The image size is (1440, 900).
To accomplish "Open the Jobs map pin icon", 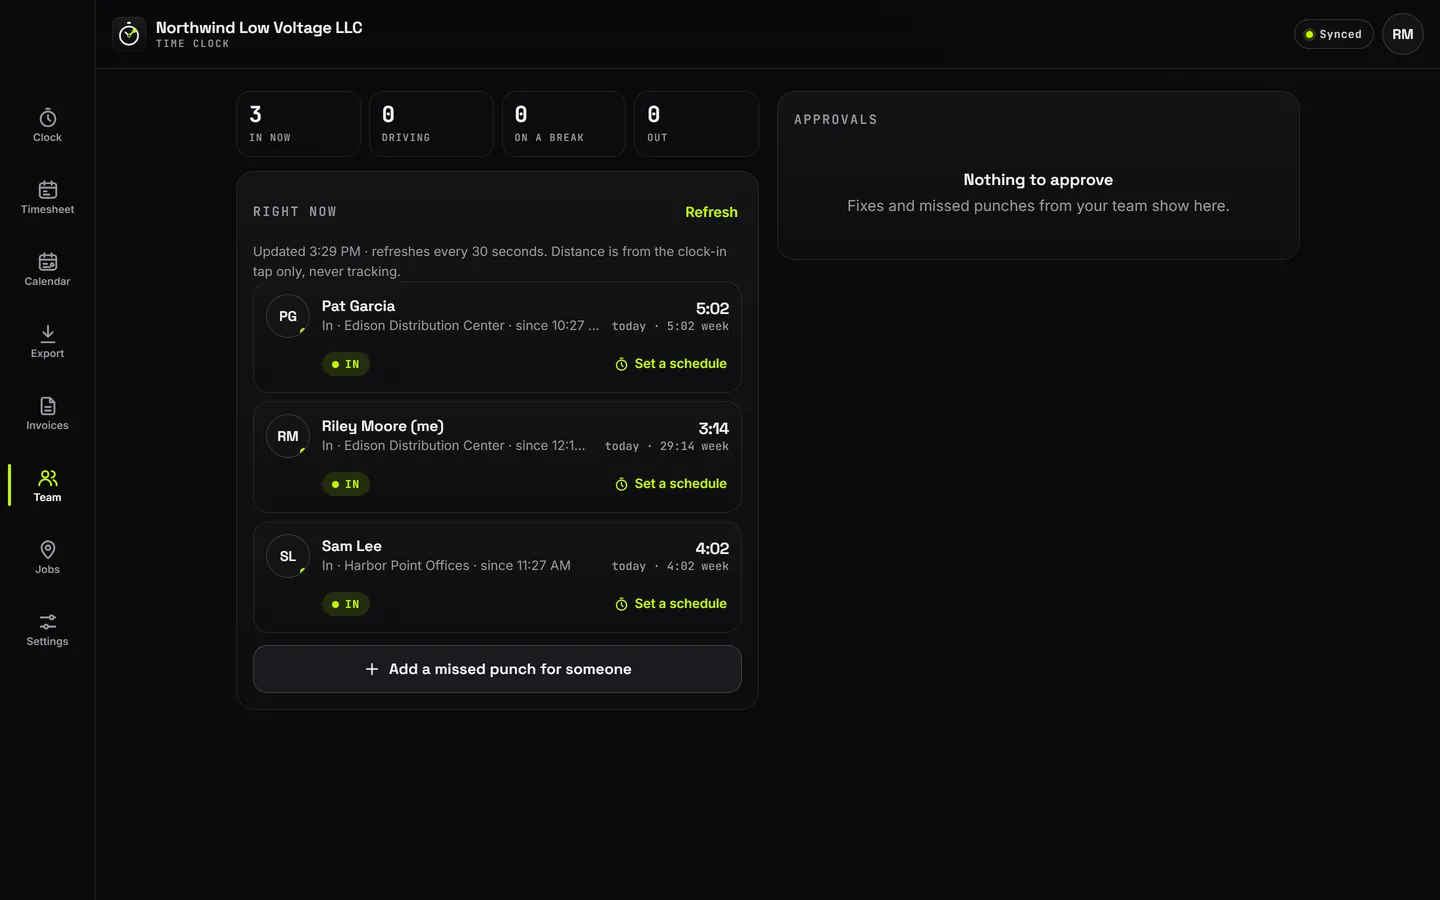I will pyautogui.click(x=47, y=550).
